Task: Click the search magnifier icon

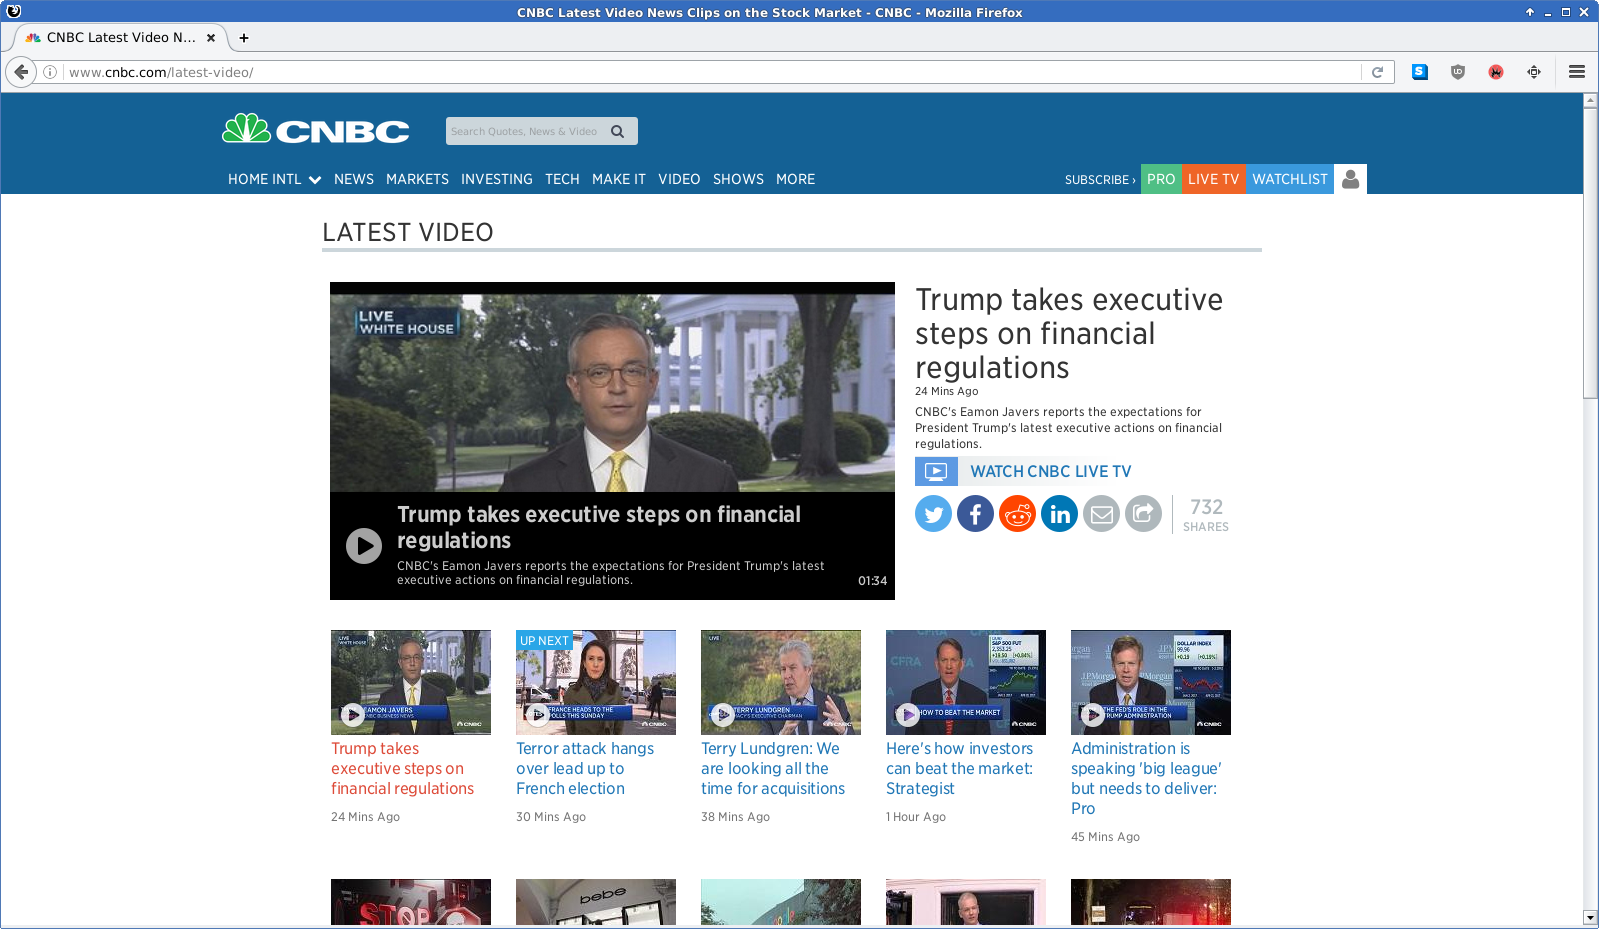Action: 618,131
